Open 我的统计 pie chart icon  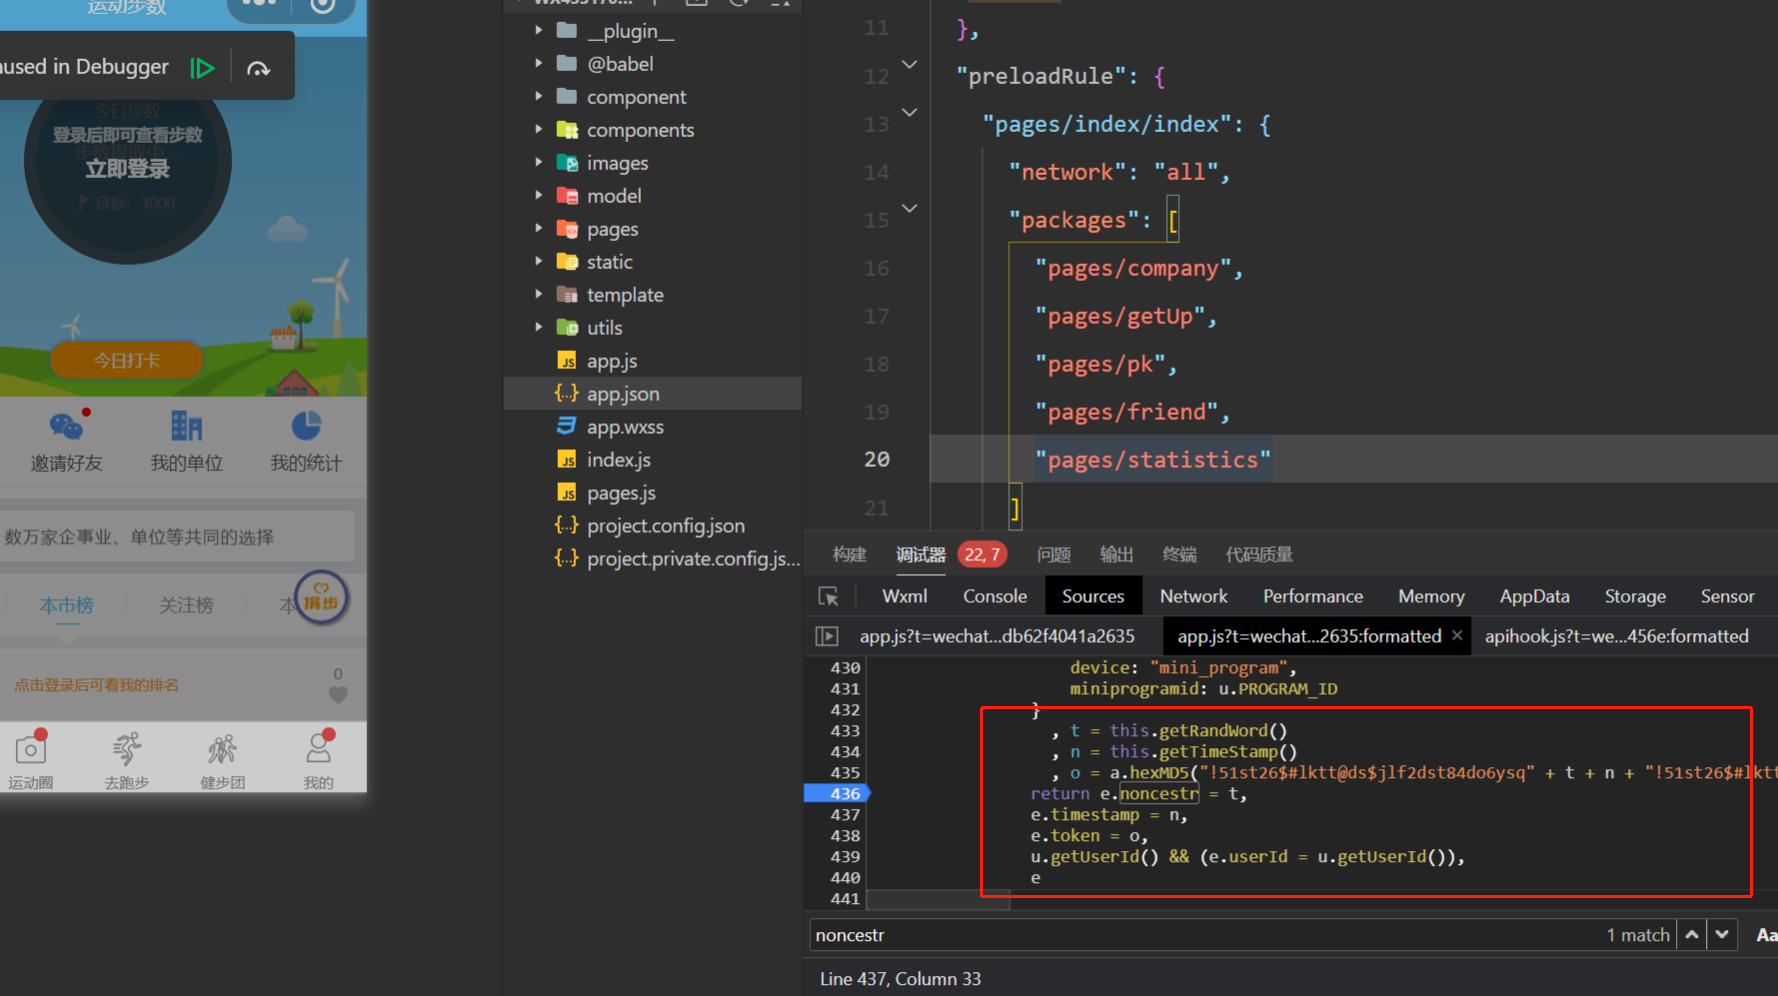pos(306,427)
